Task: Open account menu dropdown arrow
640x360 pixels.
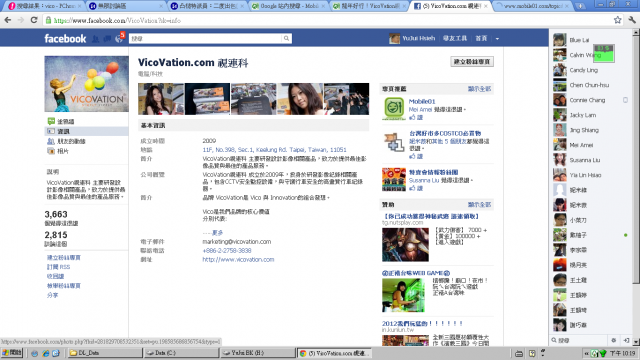Action: (x=497, y=39)
